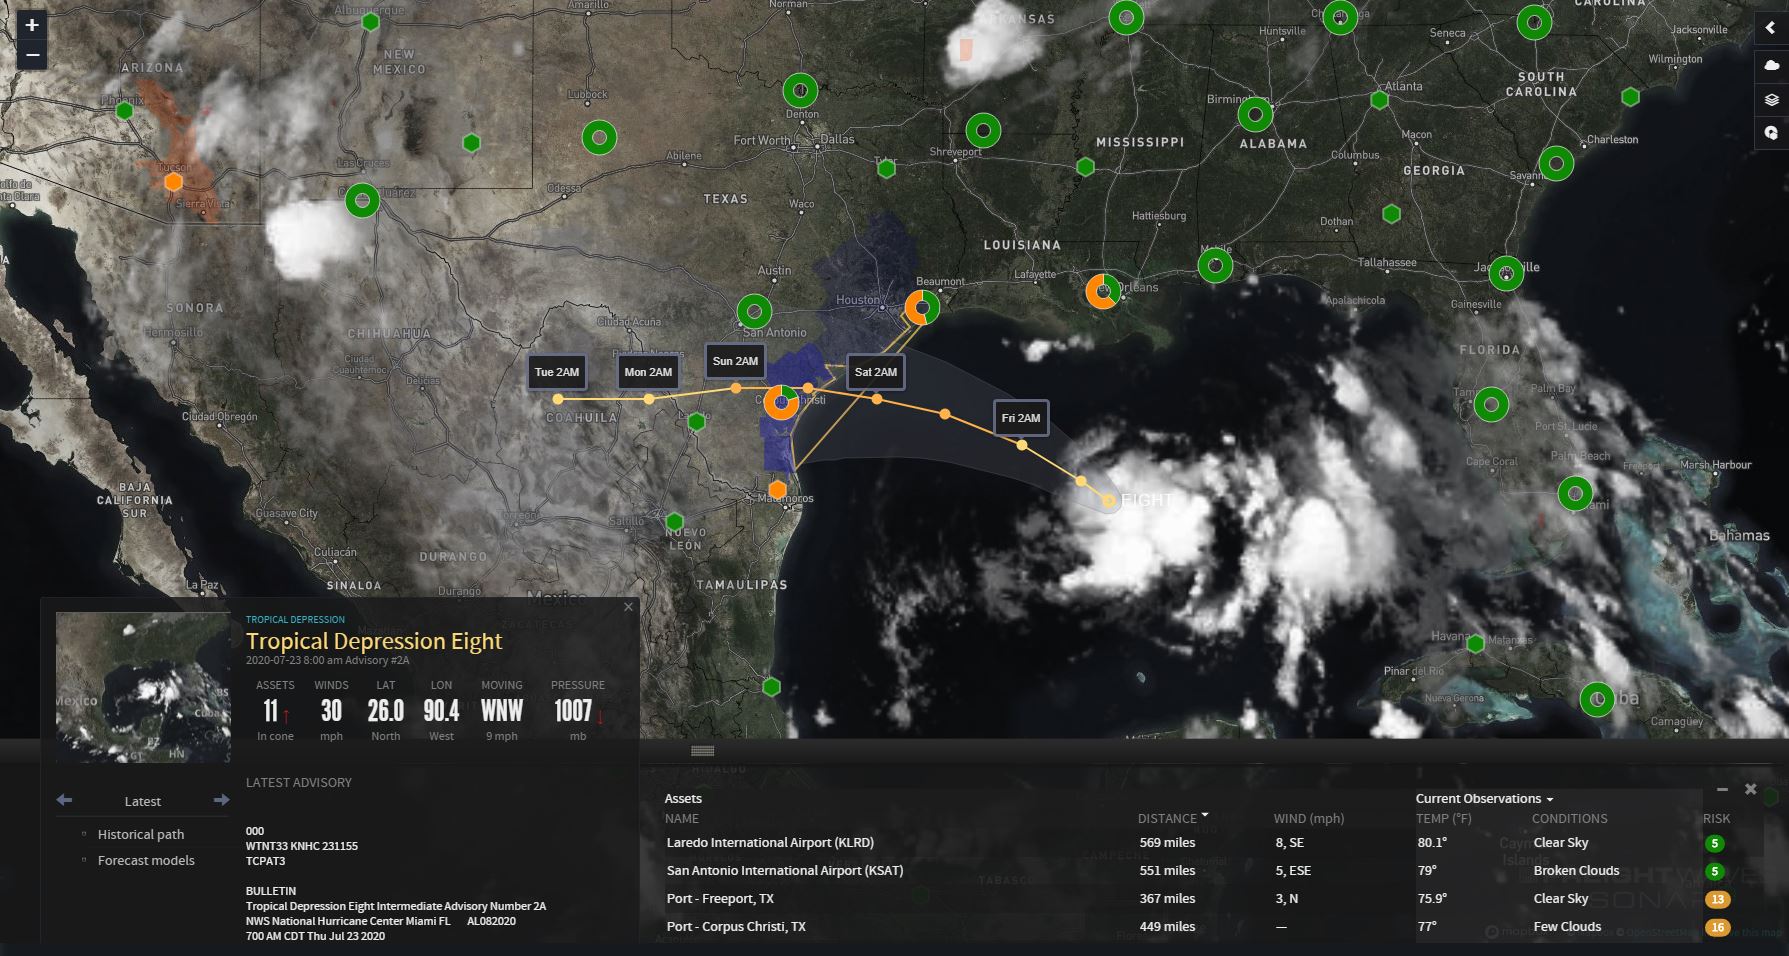Image resolution: width=1789 pixels, height=956 pixels.
Task: Select the Sat 2AM forecast label
Action: pyautogui.click(x=875, y=372)
